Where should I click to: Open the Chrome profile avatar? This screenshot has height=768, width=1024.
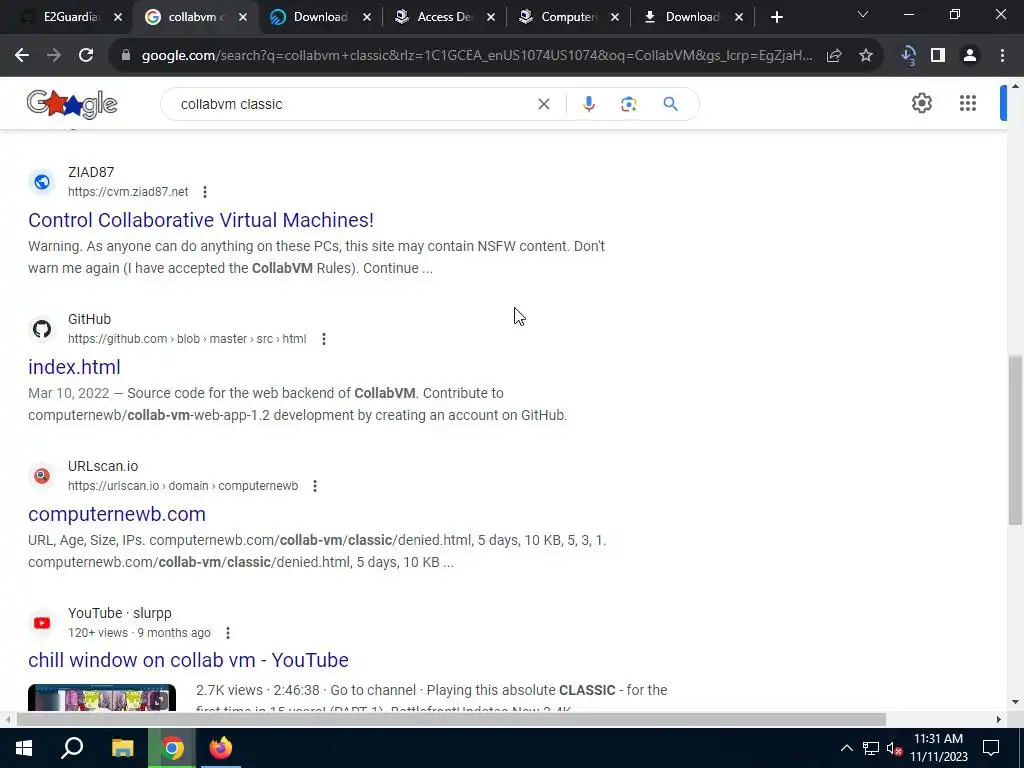click(x=970, y=56)
